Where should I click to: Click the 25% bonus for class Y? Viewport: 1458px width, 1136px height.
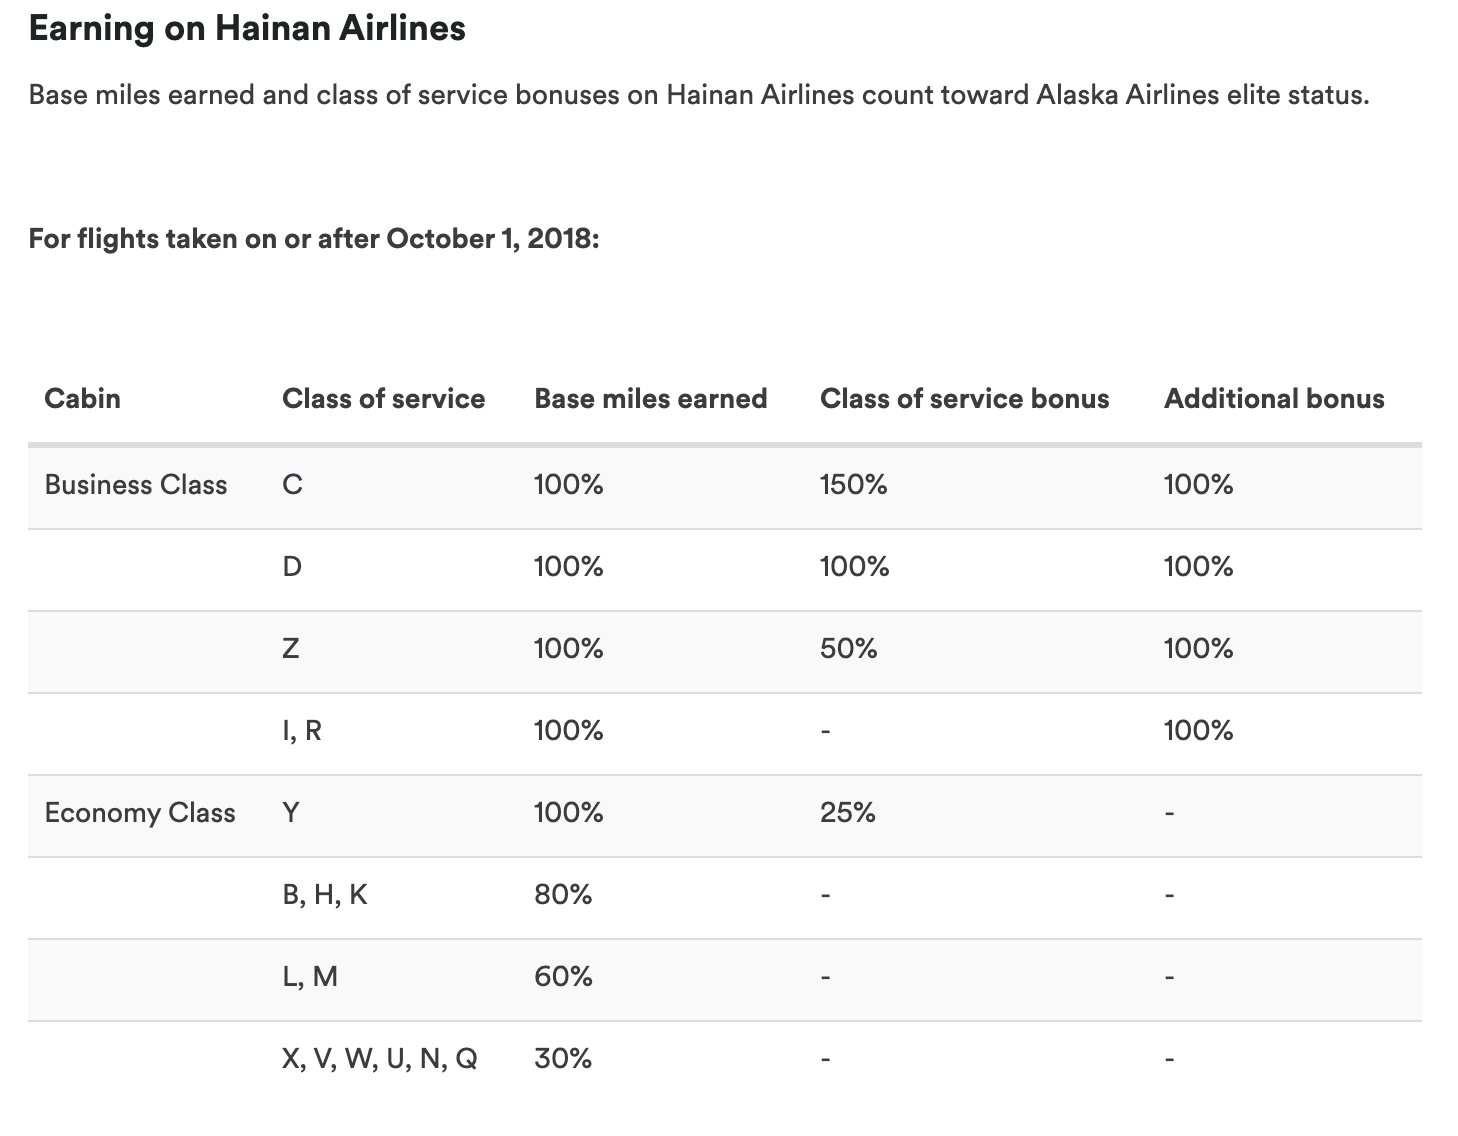point(847,813)
